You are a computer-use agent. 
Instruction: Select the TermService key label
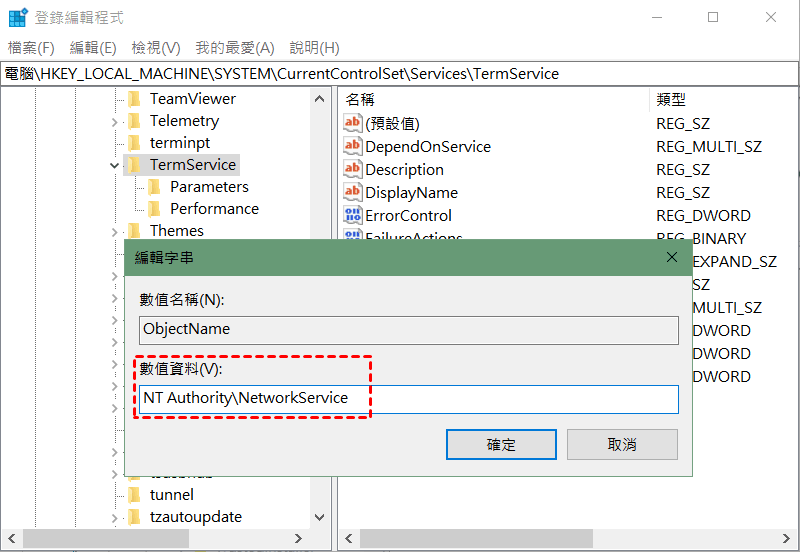(x=193, y=165)
